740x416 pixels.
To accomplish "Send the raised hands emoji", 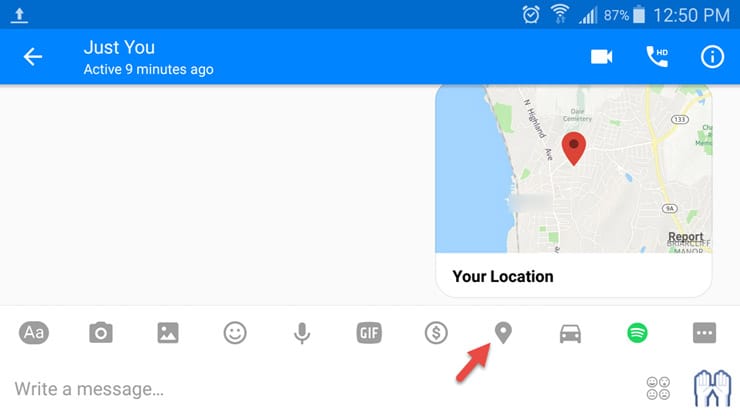I will 713,388.
